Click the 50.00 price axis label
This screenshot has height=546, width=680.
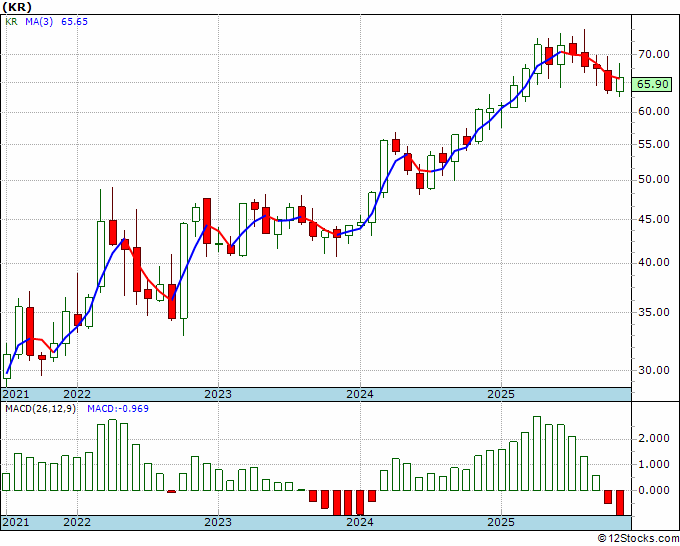pyautogui.click(x=654, y=180)
